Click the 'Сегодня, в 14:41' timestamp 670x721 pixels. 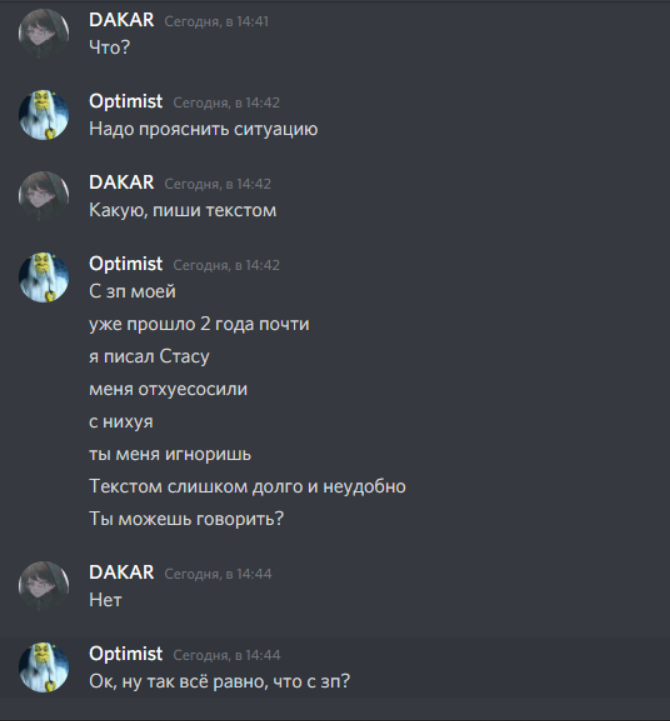point(217,22)
